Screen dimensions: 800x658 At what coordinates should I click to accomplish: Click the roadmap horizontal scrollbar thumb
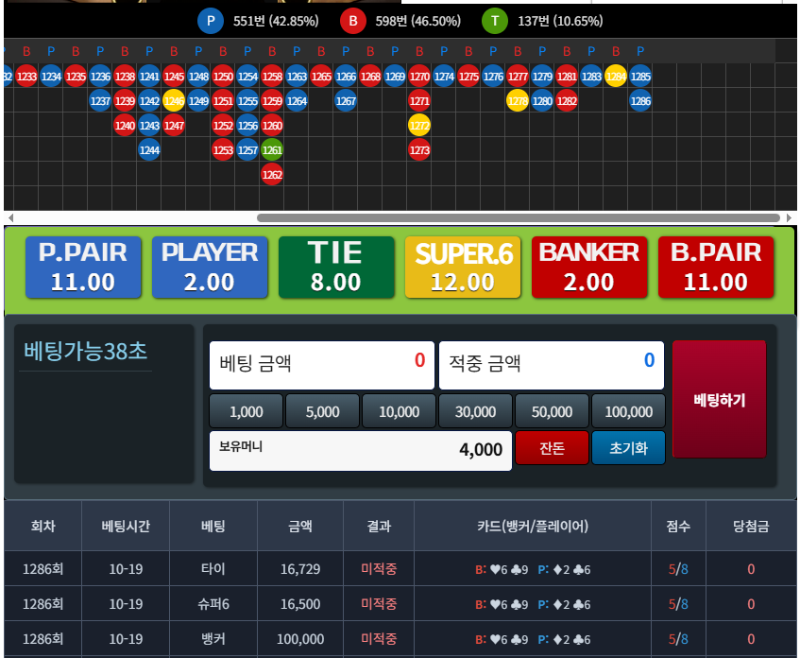click(x=518, y=217)
